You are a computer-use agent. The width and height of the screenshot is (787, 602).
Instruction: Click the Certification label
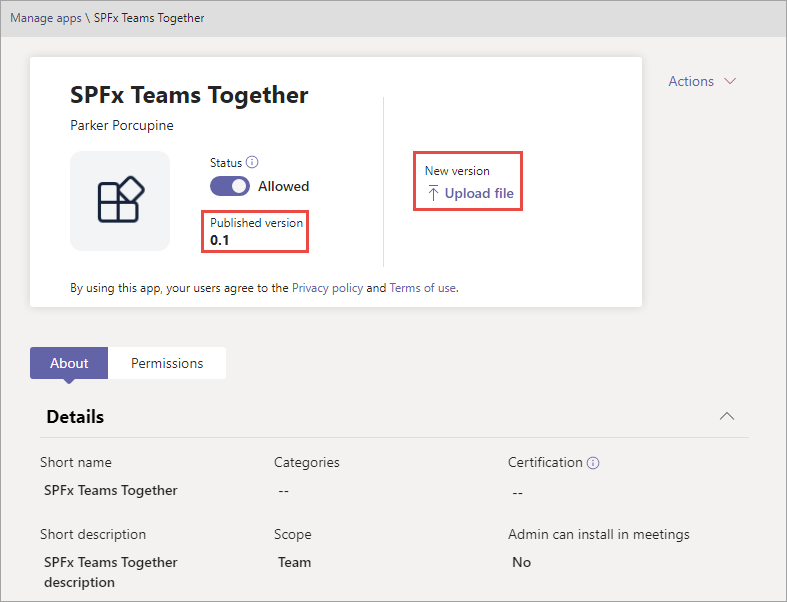(545, 462)
